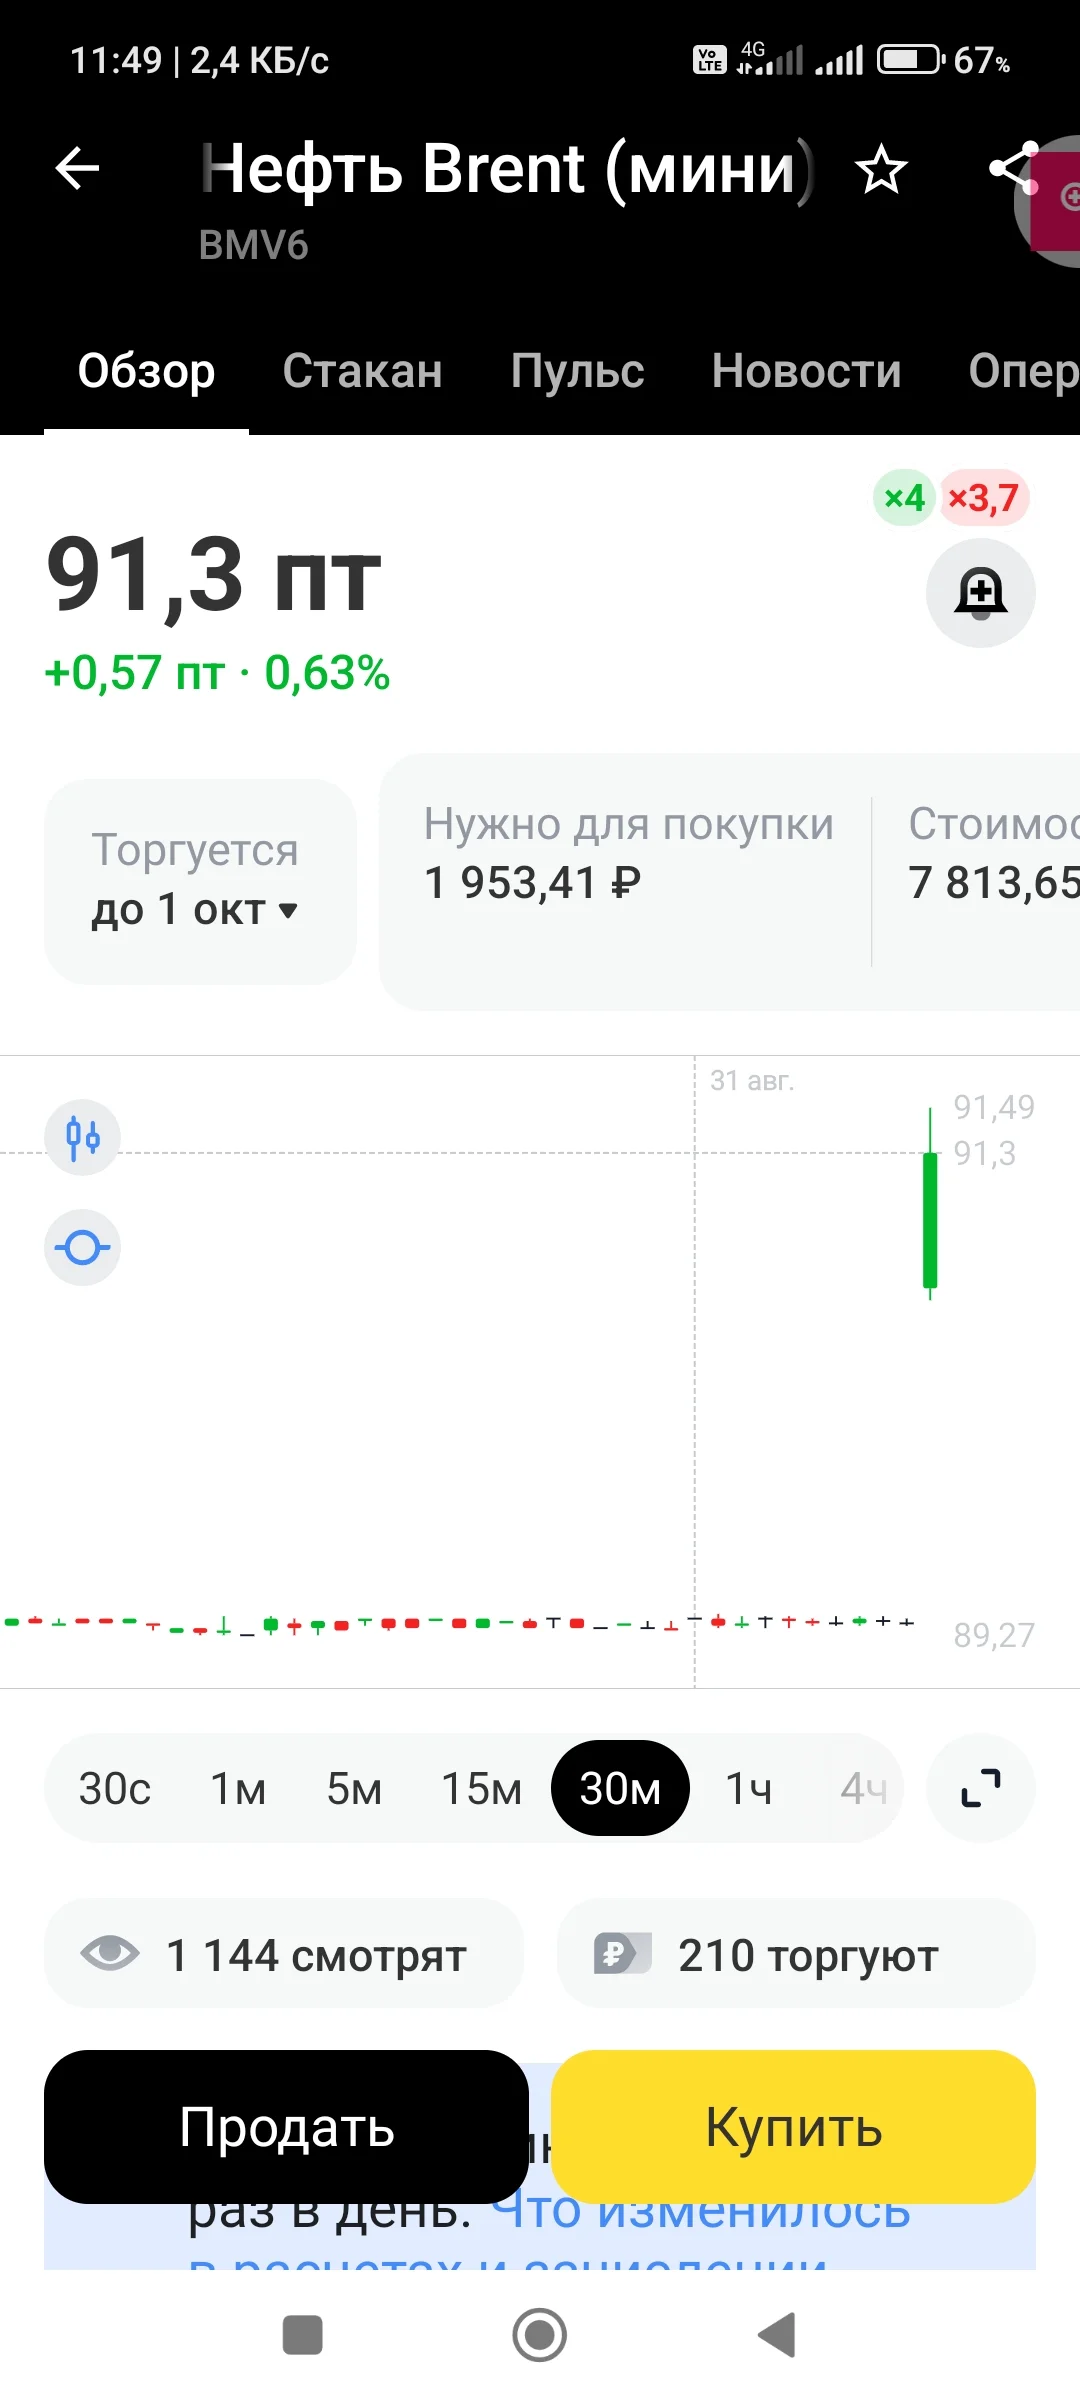The width and height of the screenshot is (1080, 2400).
Task: Expand the Торгуется до 1 окт dropdown
Action: 200,881
